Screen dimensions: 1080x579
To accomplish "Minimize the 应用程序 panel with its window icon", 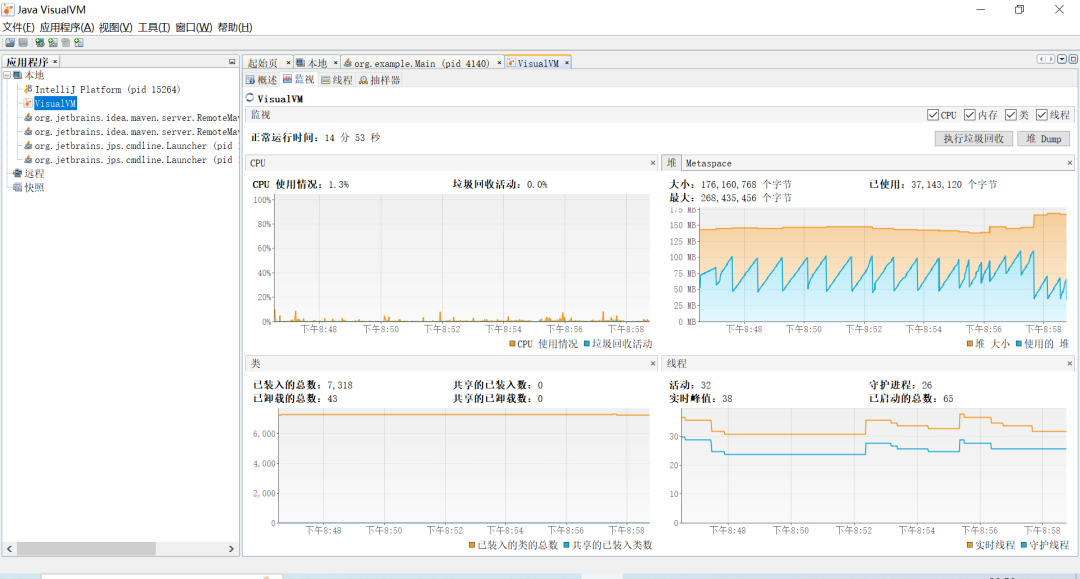I will 232,62.
